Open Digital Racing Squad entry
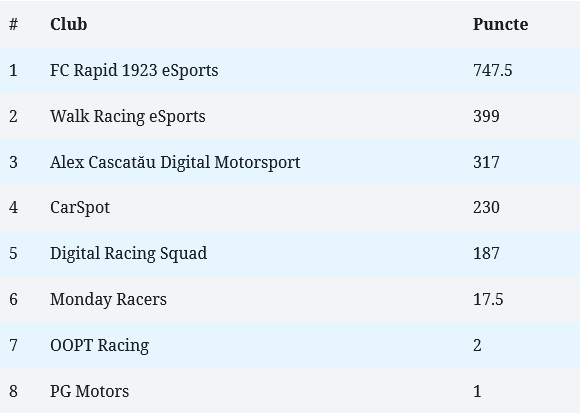Screen dimensions: 580x413 click(129, 253)
